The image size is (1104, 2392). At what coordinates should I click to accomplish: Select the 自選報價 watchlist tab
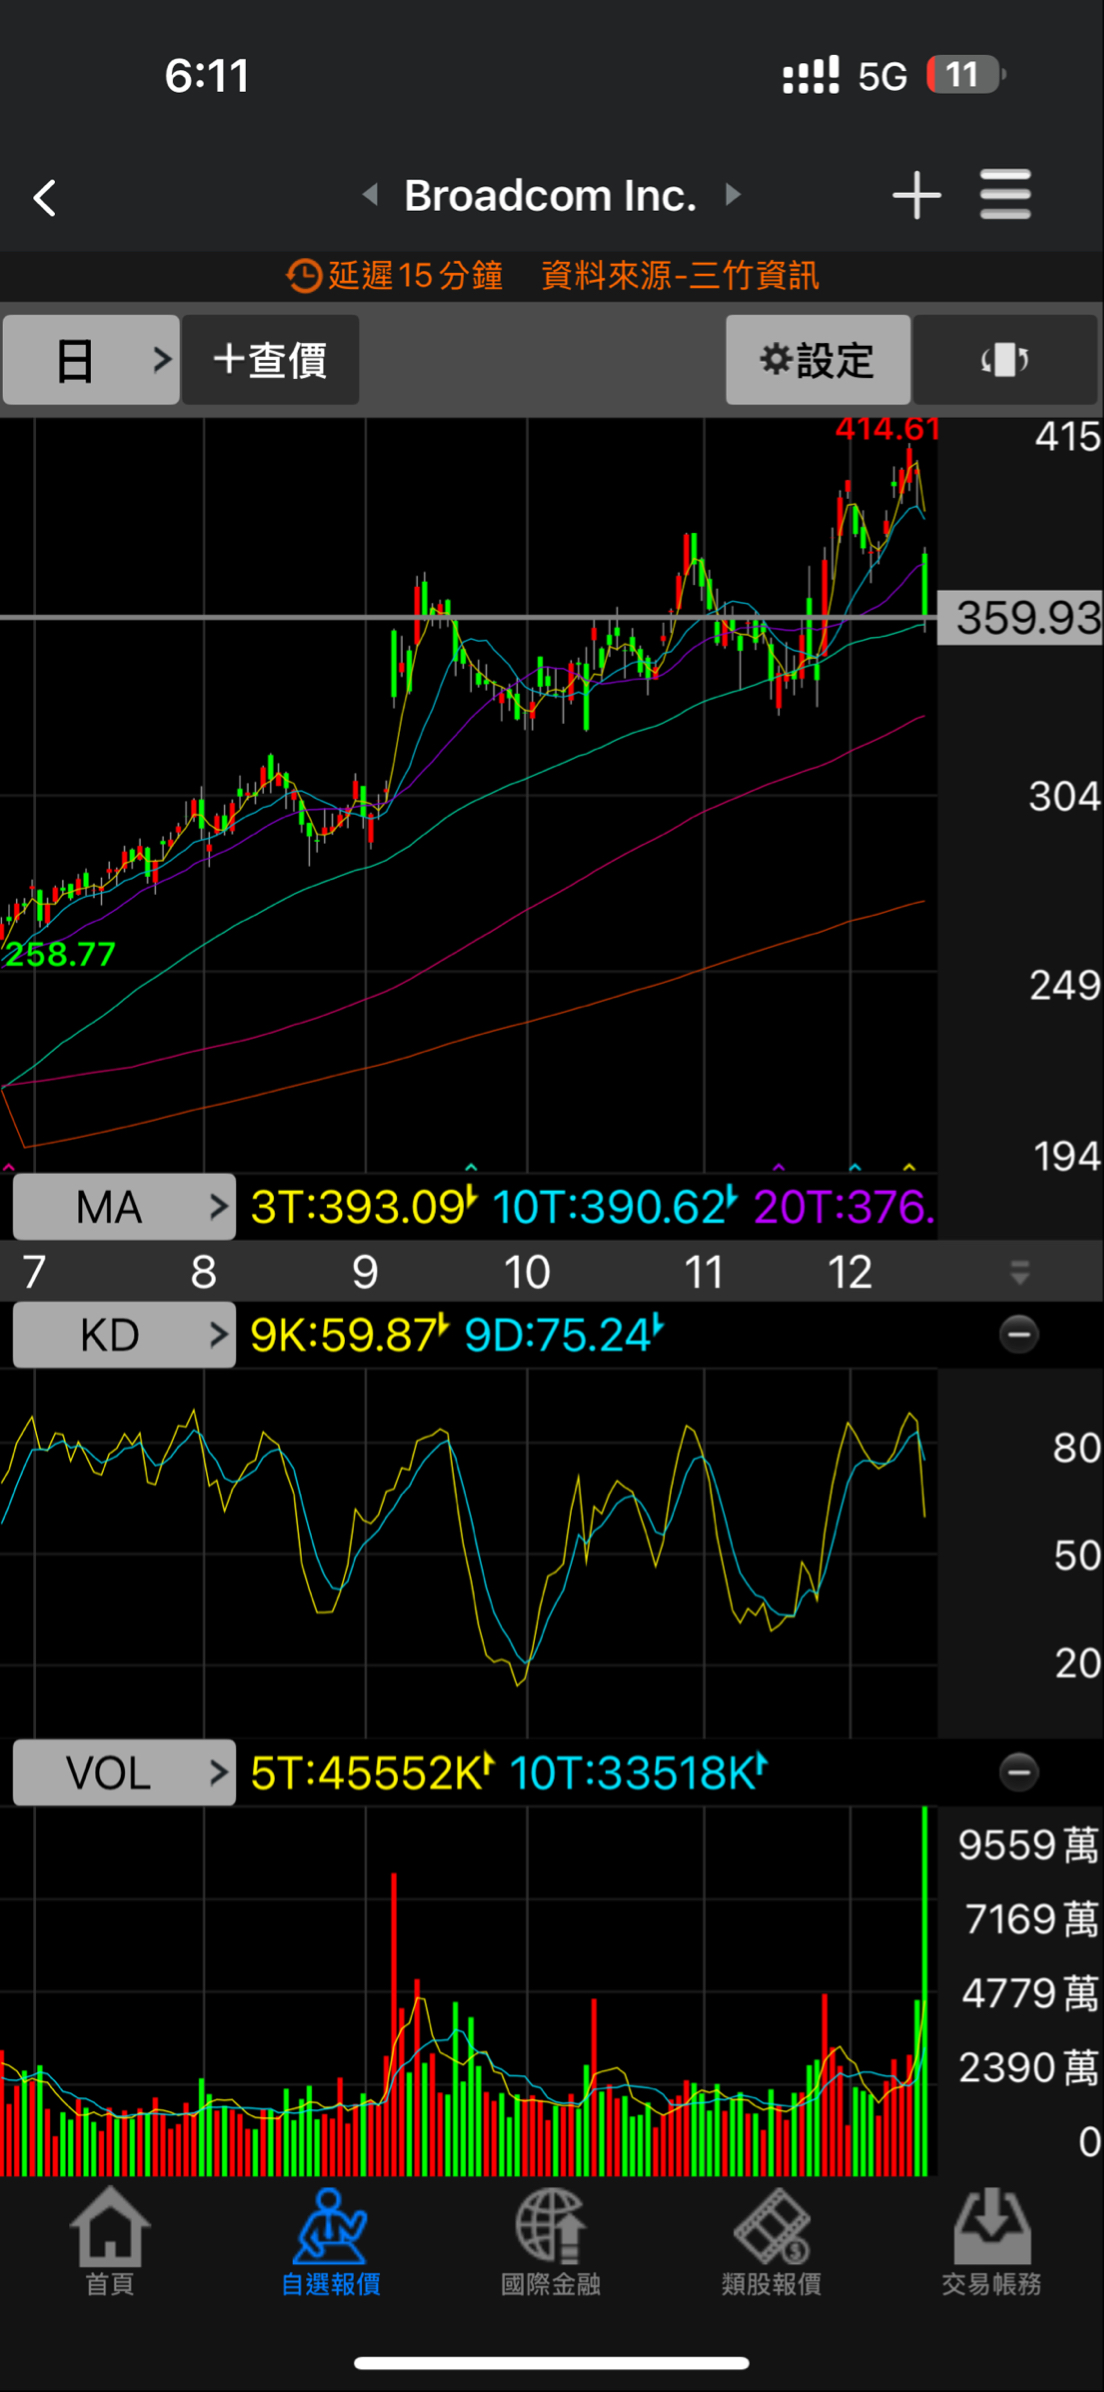[330, 2240]
